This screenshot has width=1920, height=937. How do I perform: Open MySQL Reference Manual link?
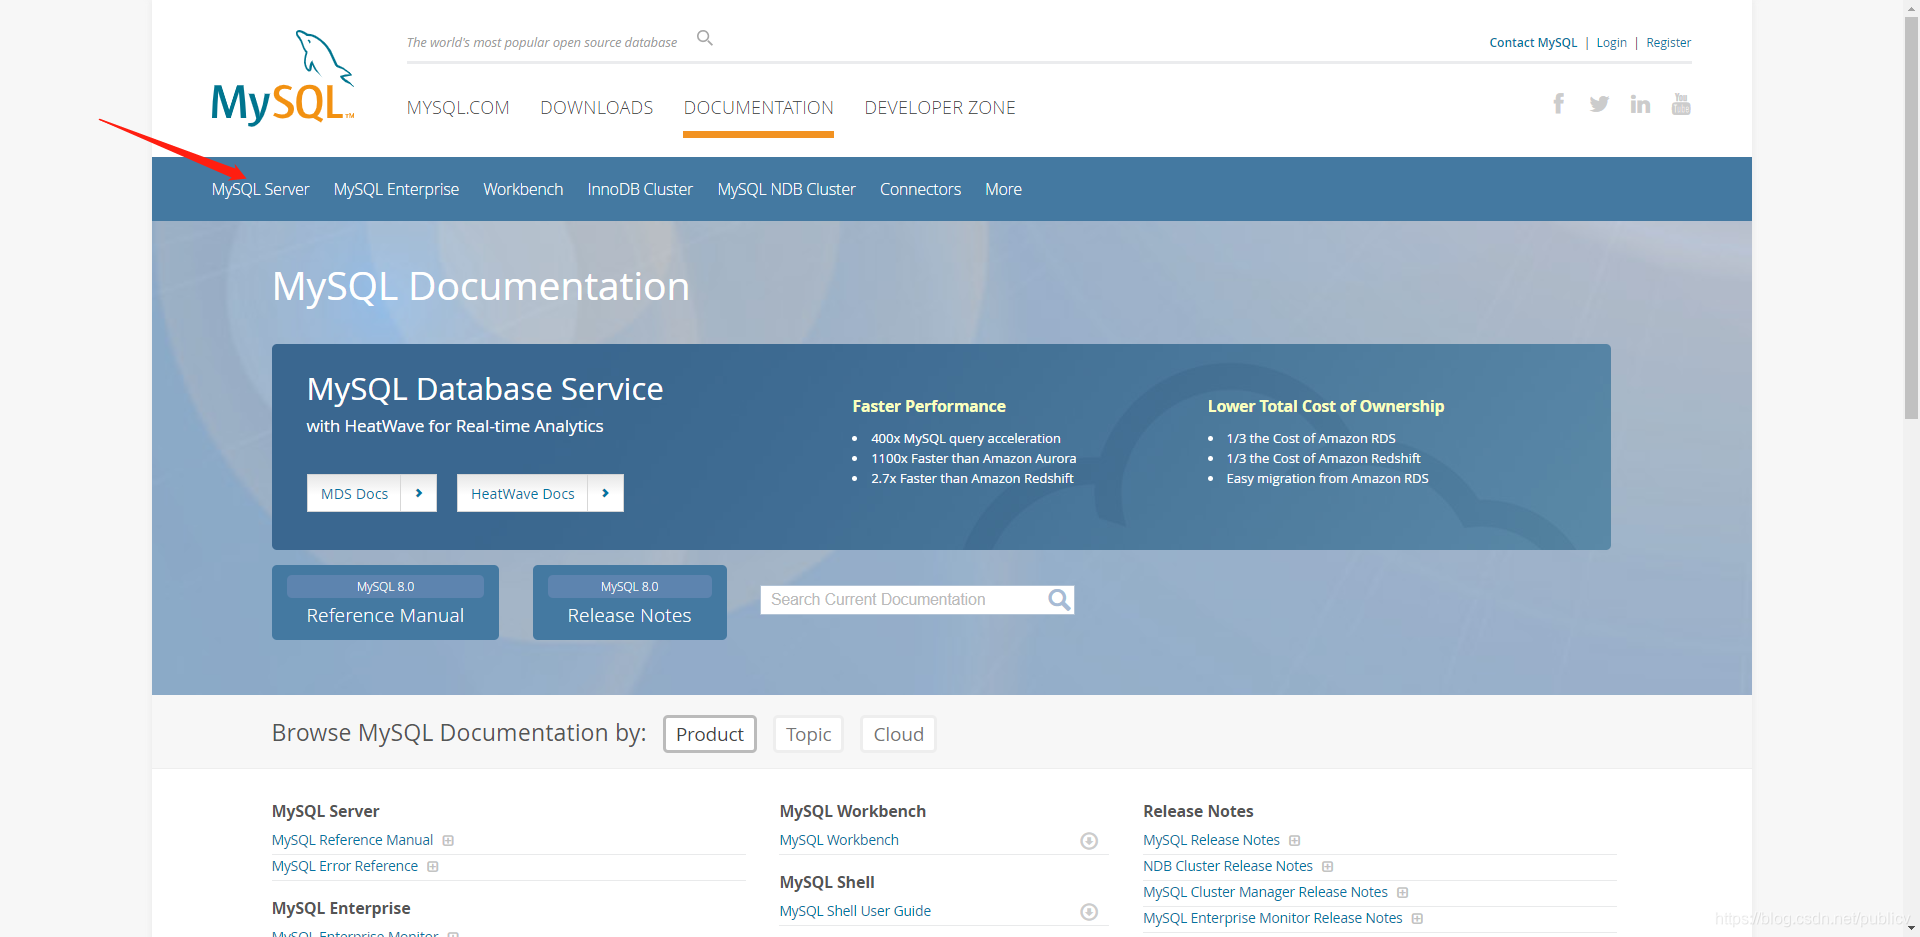coord(352,841)
